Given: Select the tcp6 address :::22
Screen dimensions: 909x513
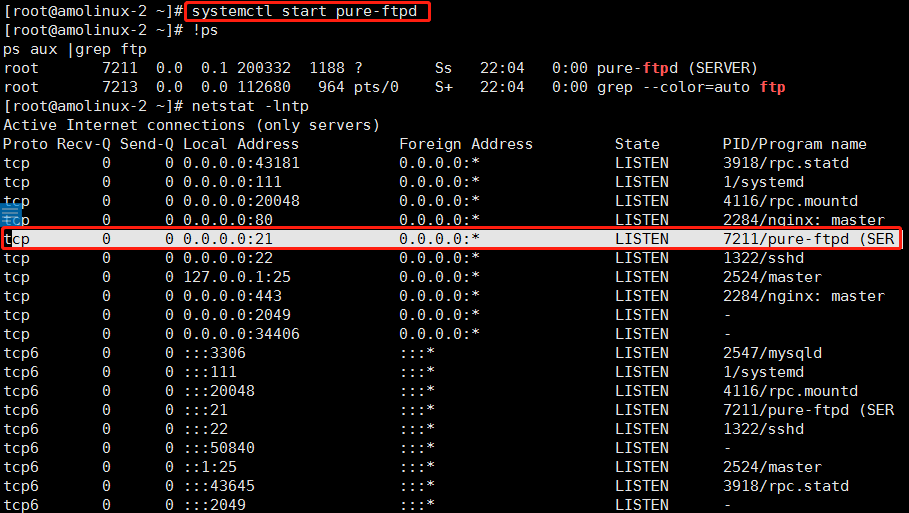Looking at the screenshot, I should point(206,430).
